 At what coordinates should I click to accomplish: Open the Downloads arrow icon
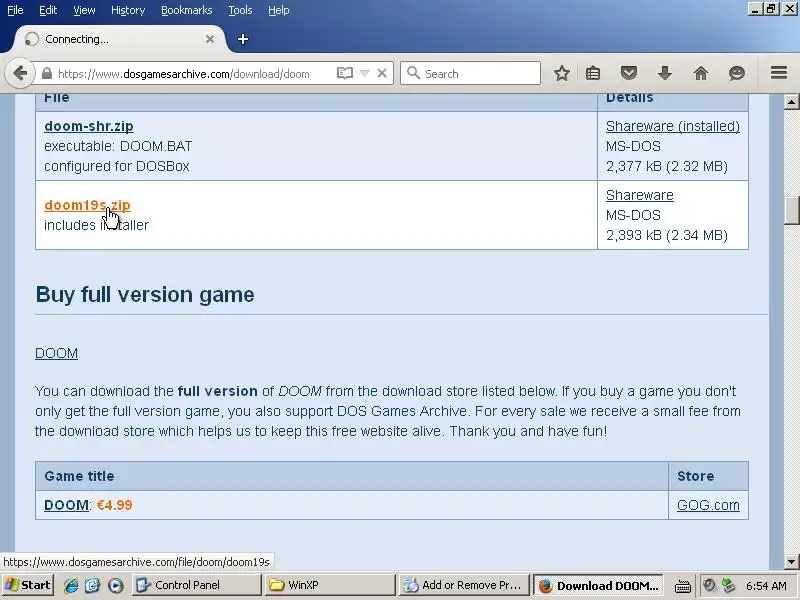pos(665,73)
